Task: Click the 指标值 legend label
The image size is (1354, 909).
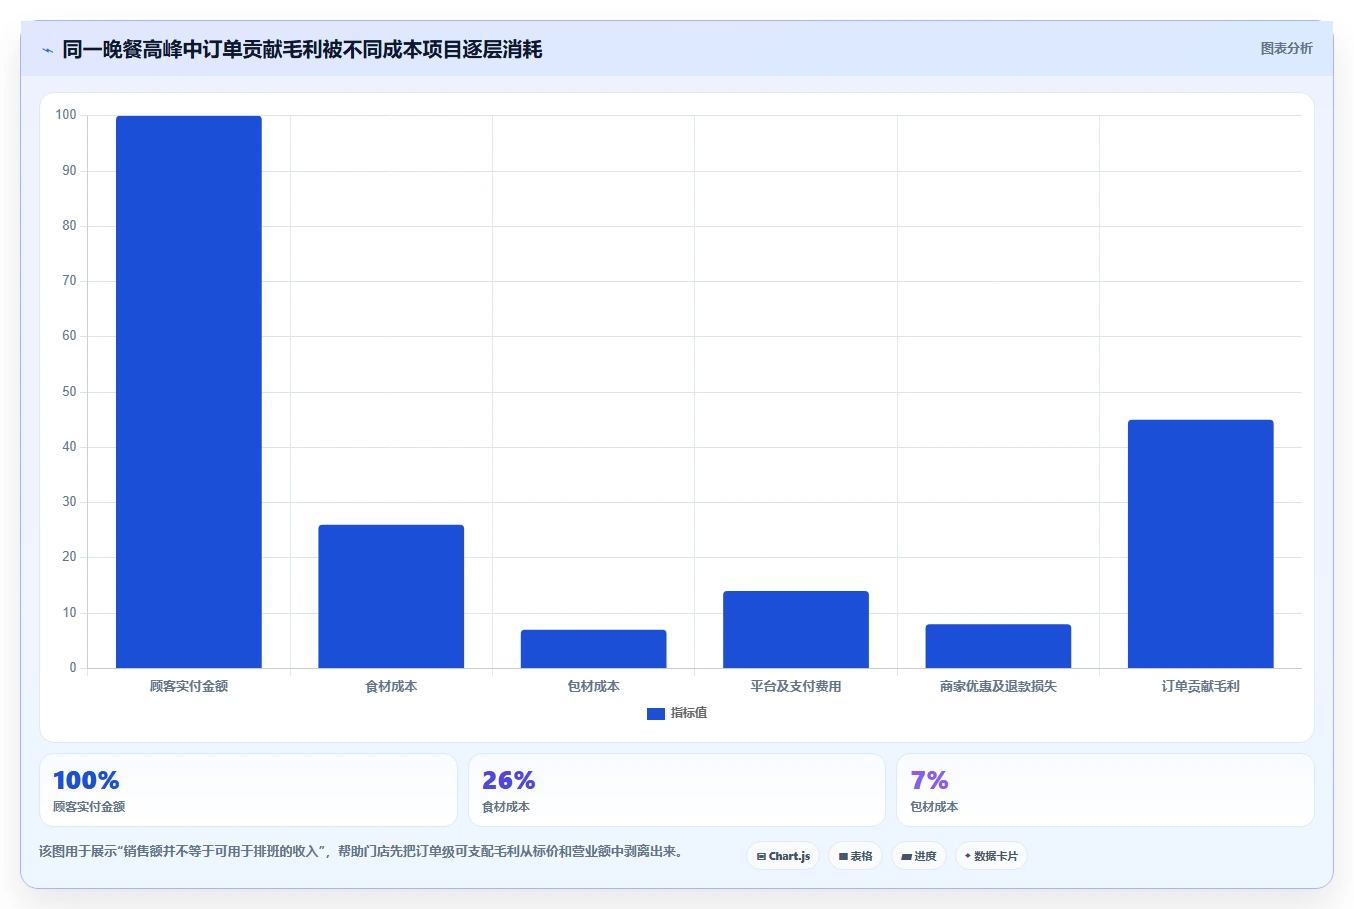Action: [x=689, y=713]
